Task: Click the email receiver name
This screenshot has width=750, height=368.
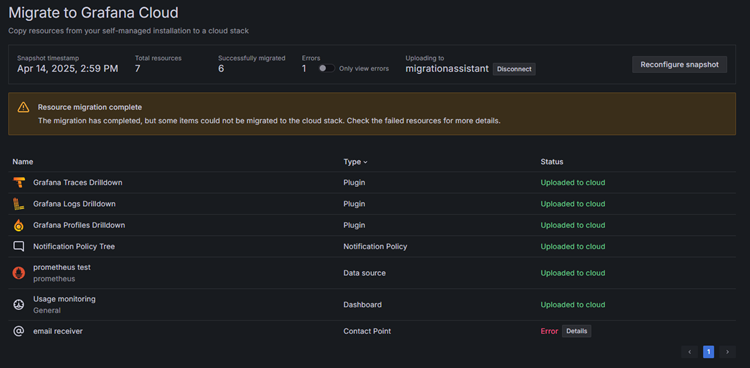Action: pyautogui.click(x=58, y=331)
